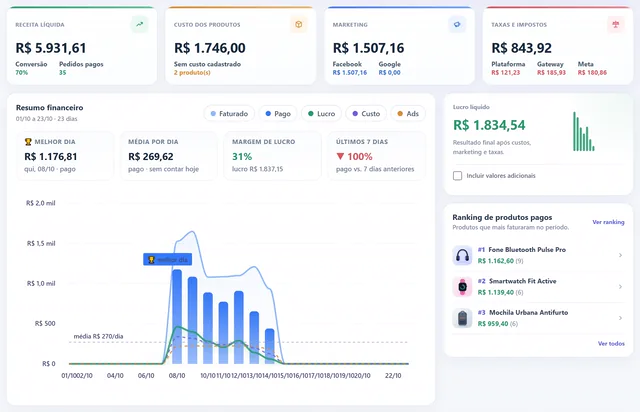Click the Meta R$ 180,86 amount

click(592, 73)
